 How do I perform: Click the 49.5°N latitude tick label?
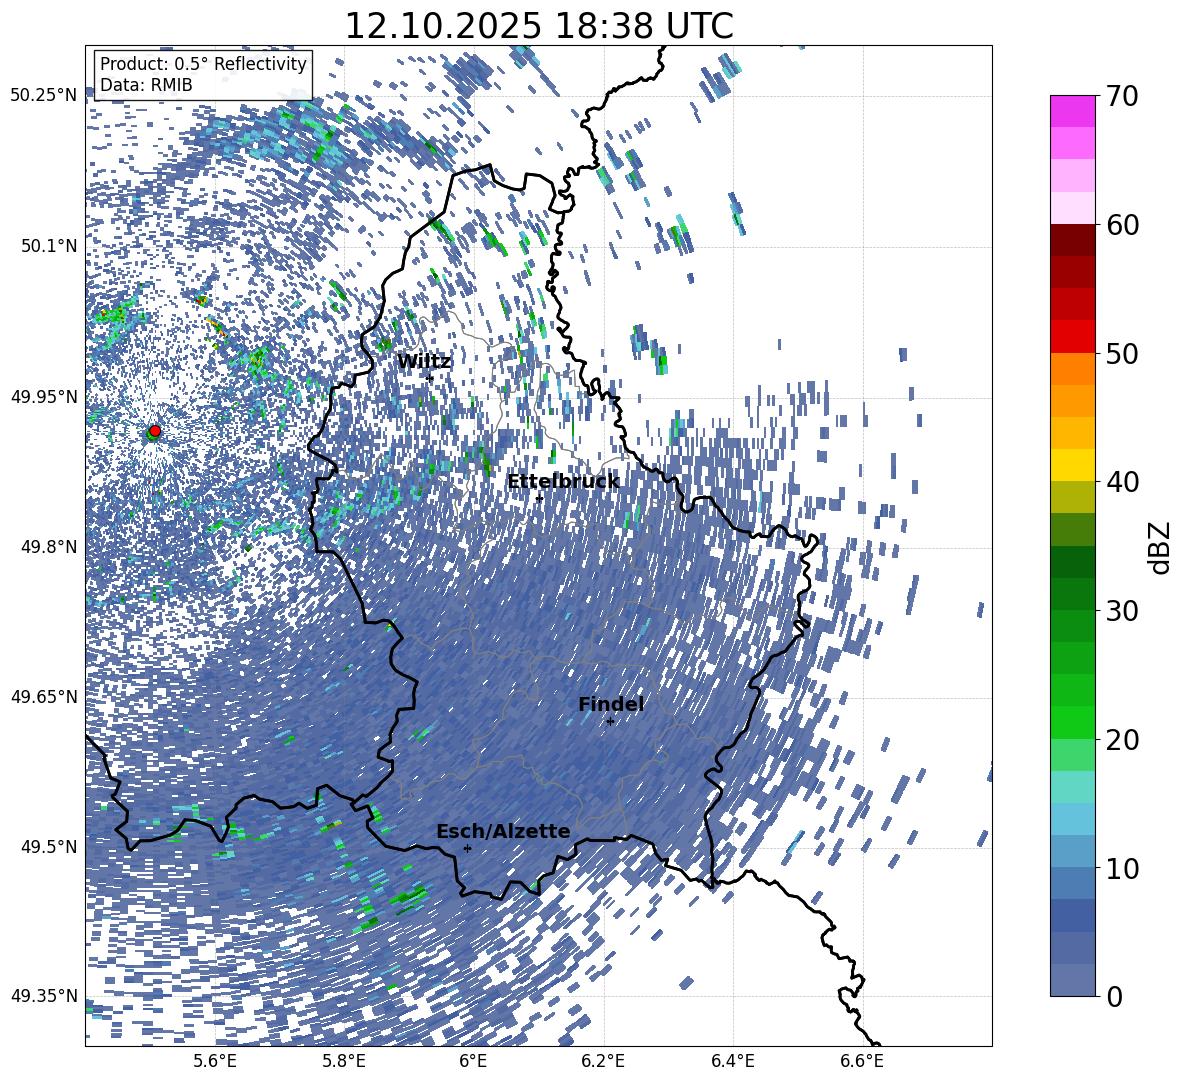coord(48,847)
